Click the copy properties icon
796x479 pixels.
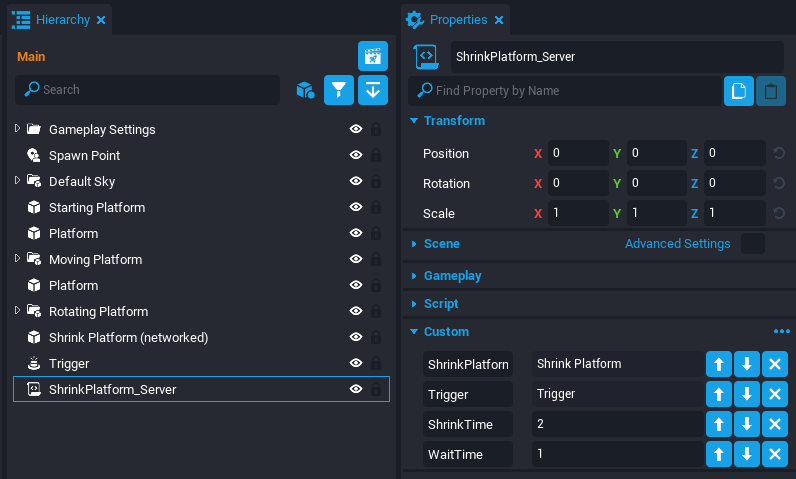click(738, 91)
